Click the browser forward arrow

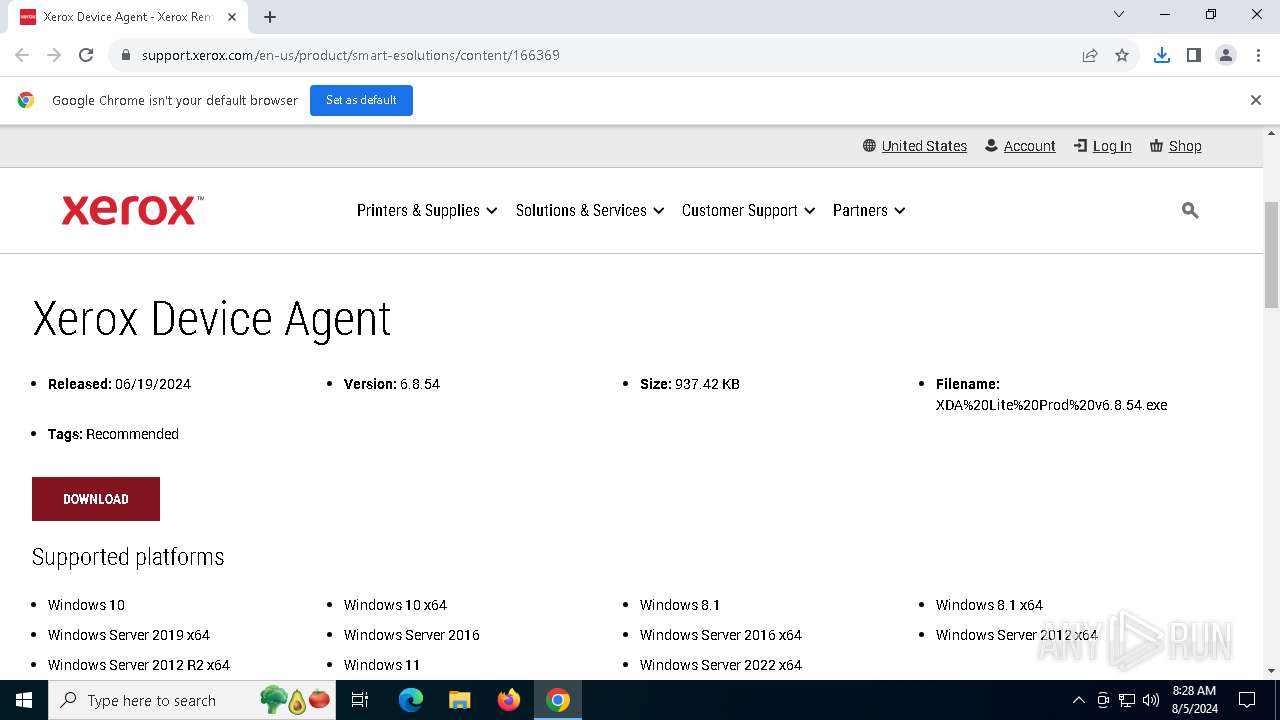pos(54,55)
